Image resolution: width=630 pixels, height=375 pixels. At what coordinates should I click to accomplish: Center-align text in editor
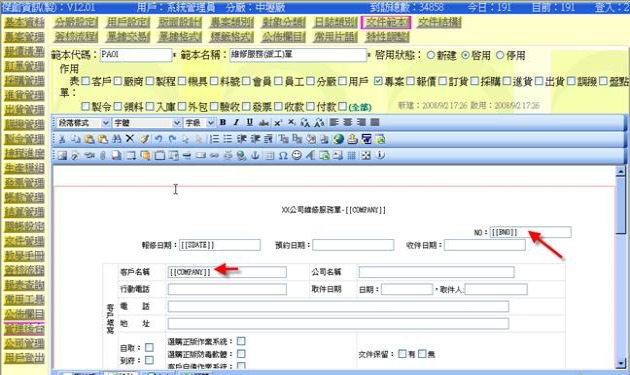pyautogui.click(x=348, y=122)
